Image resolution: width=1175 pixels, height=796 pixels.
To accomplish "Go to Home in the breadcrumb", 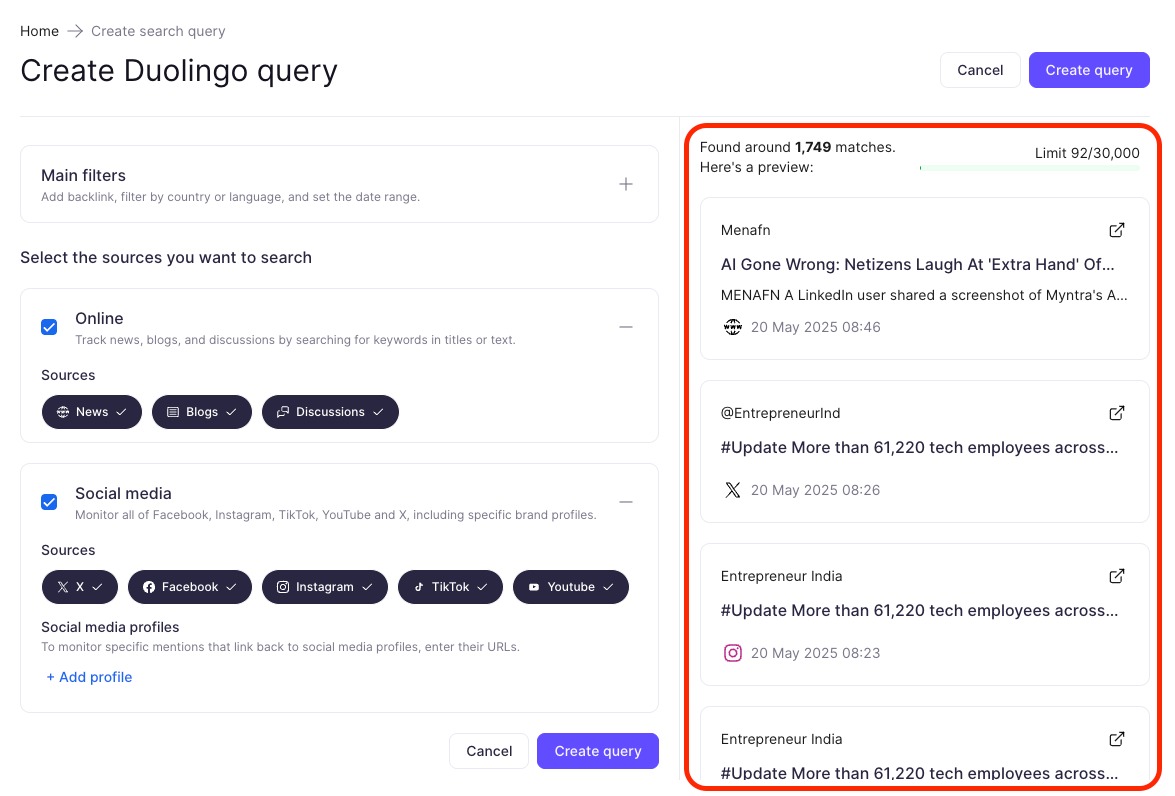I will point(39,31).
